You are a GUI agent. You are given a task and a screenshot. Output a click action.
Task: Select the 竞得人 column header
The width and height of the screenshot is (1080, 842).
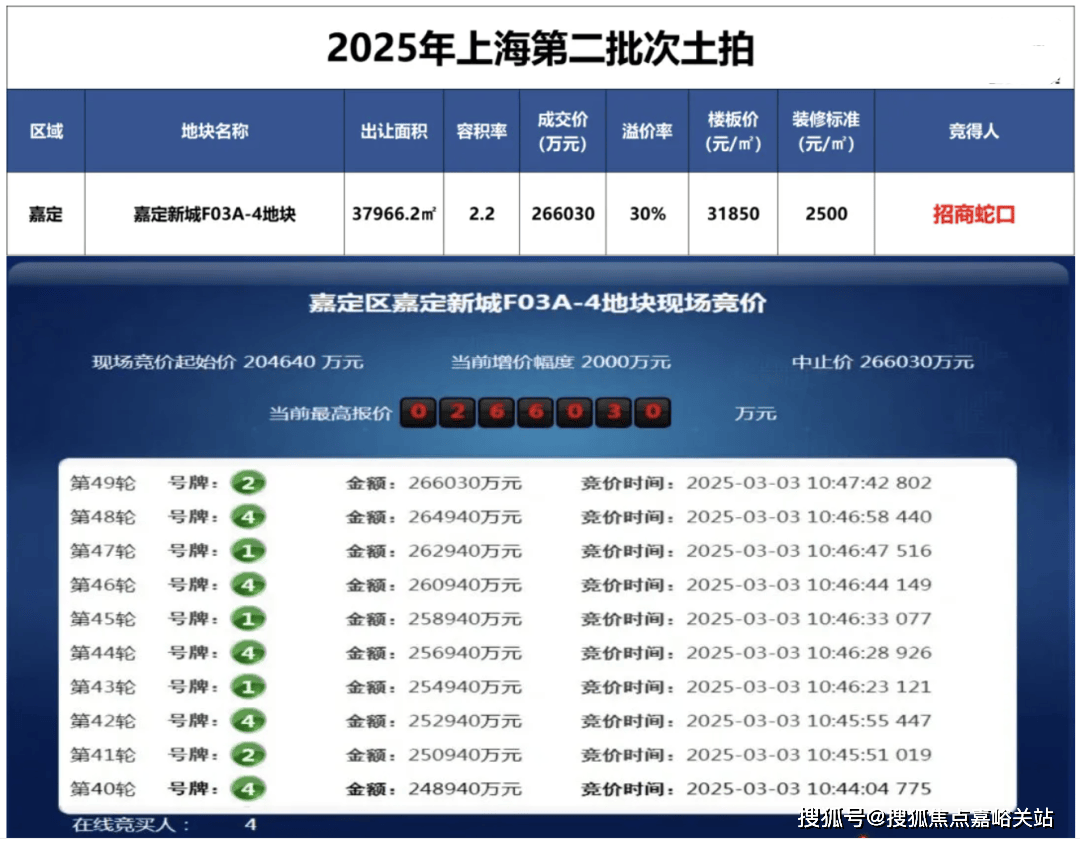973,131
